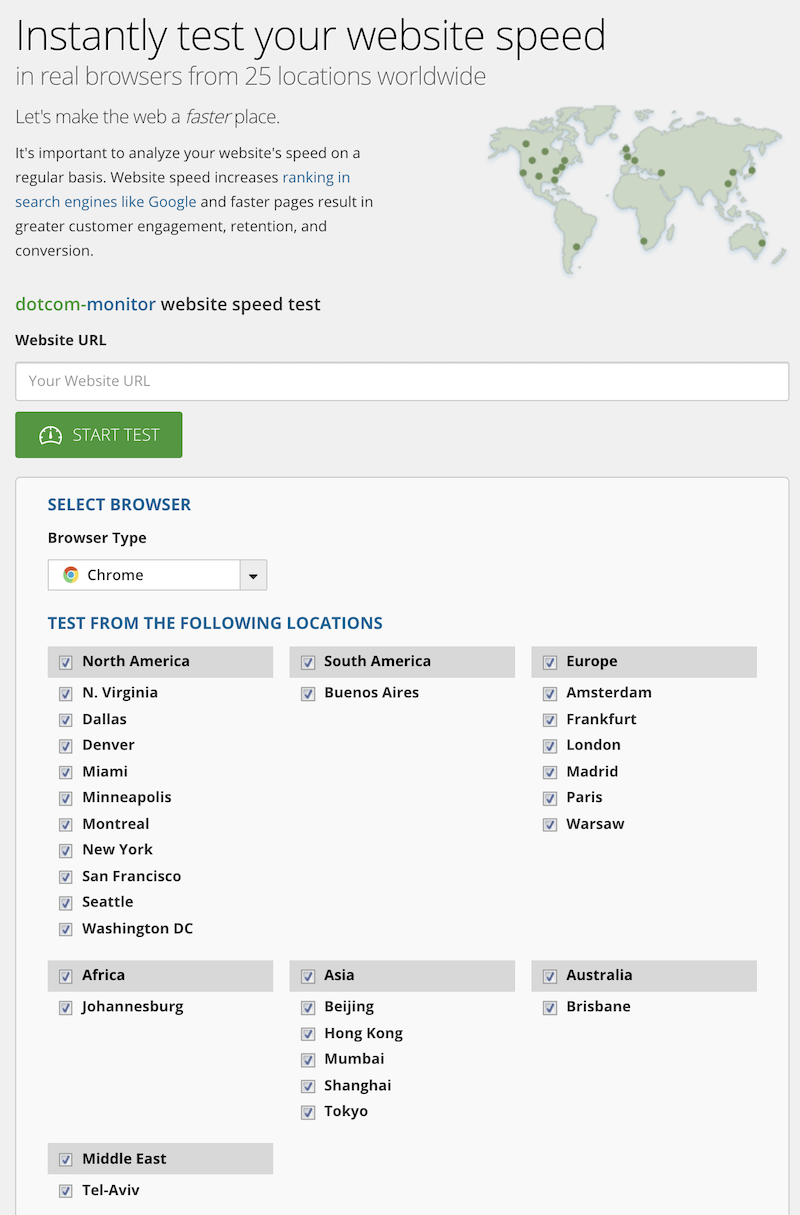Deselect the Tokyo checkbox
This screenshot has height=1215, width=800.
(x=308, y=1112)
